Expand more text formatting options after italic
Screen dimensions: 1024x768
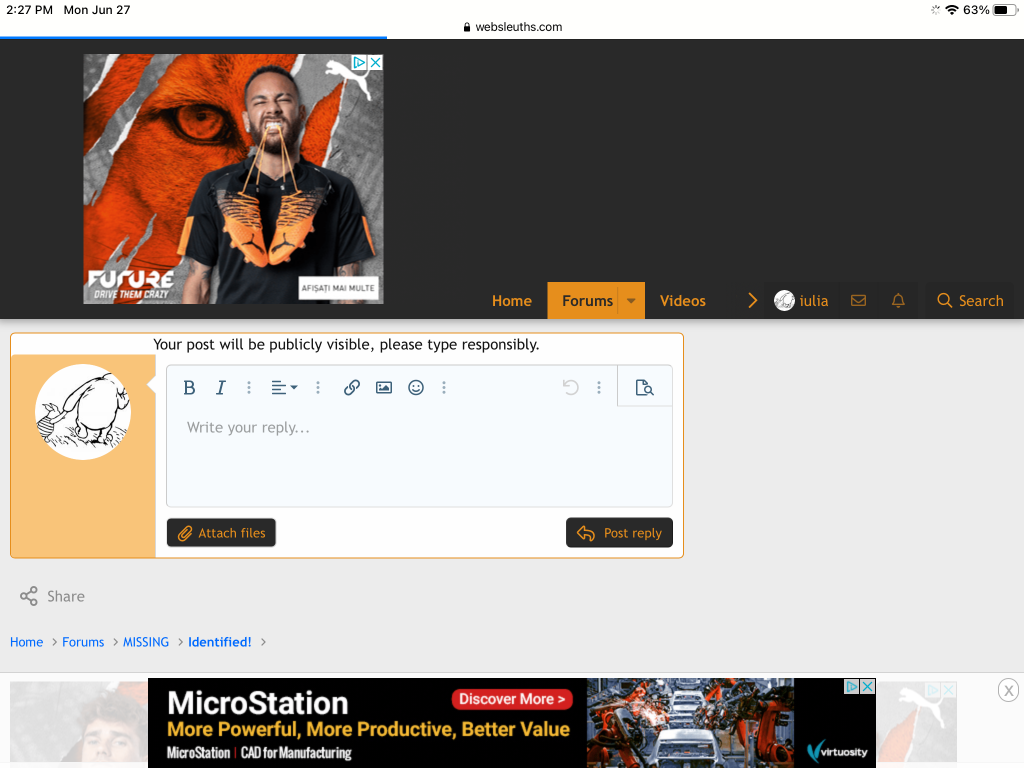click(249, 388)
